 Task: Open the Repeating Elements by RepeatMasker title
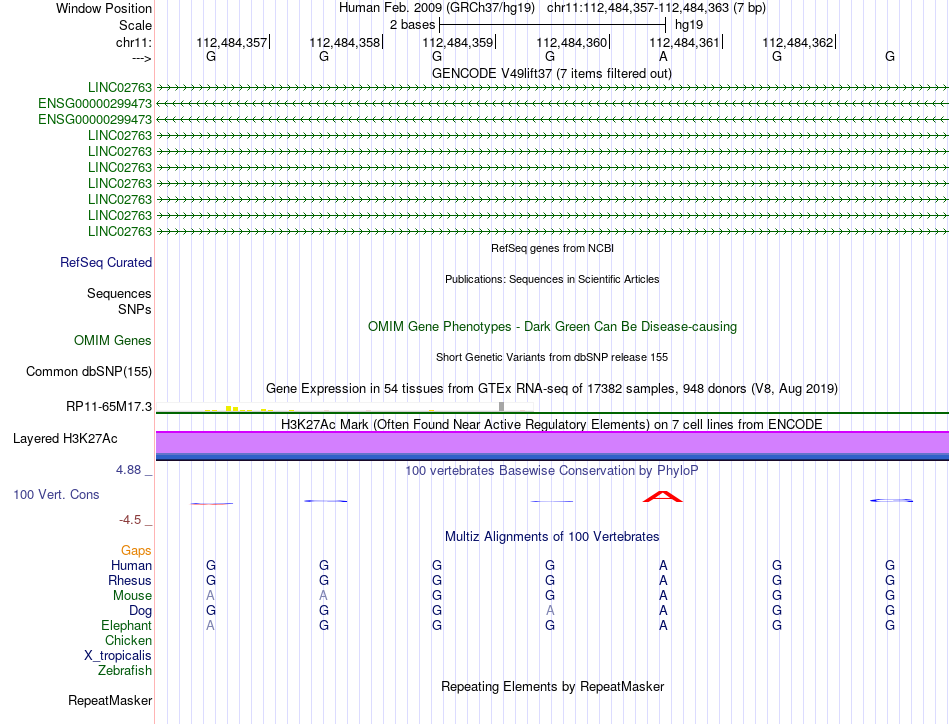point(552,686)
